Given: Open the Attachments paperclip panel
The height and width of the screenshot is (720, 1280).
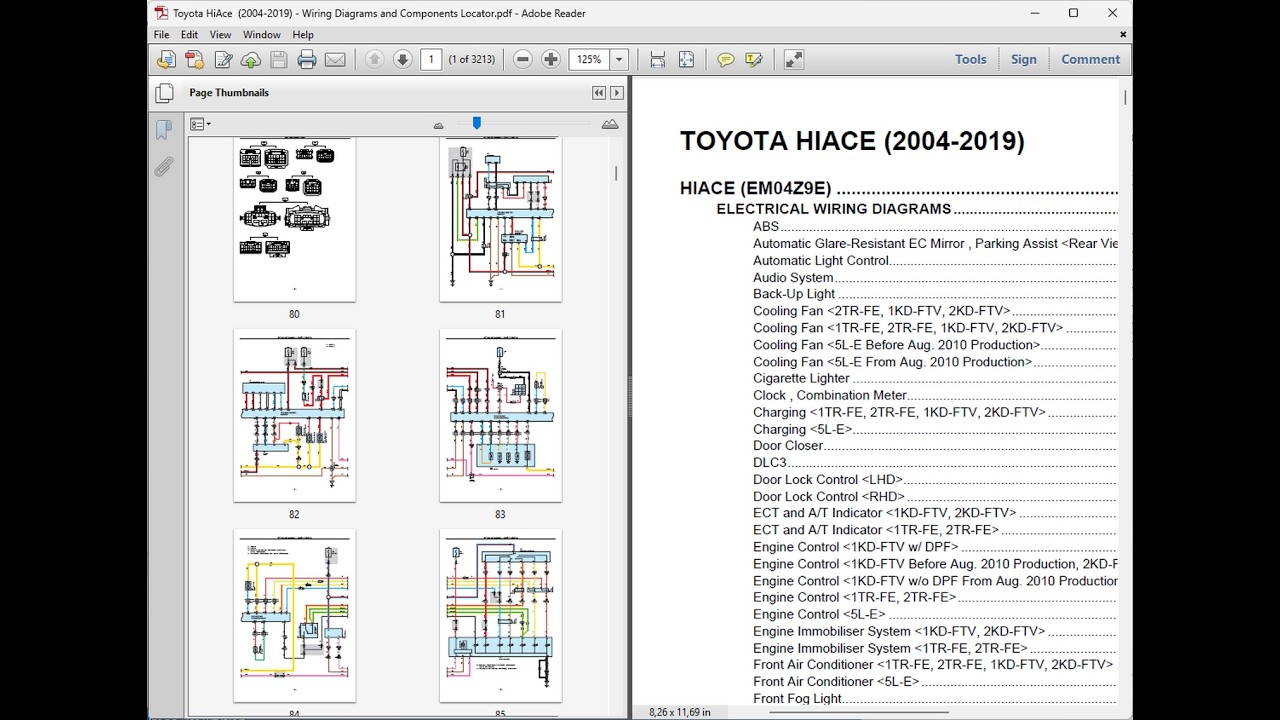Looking at the screenshot, I should coord(164,166).
